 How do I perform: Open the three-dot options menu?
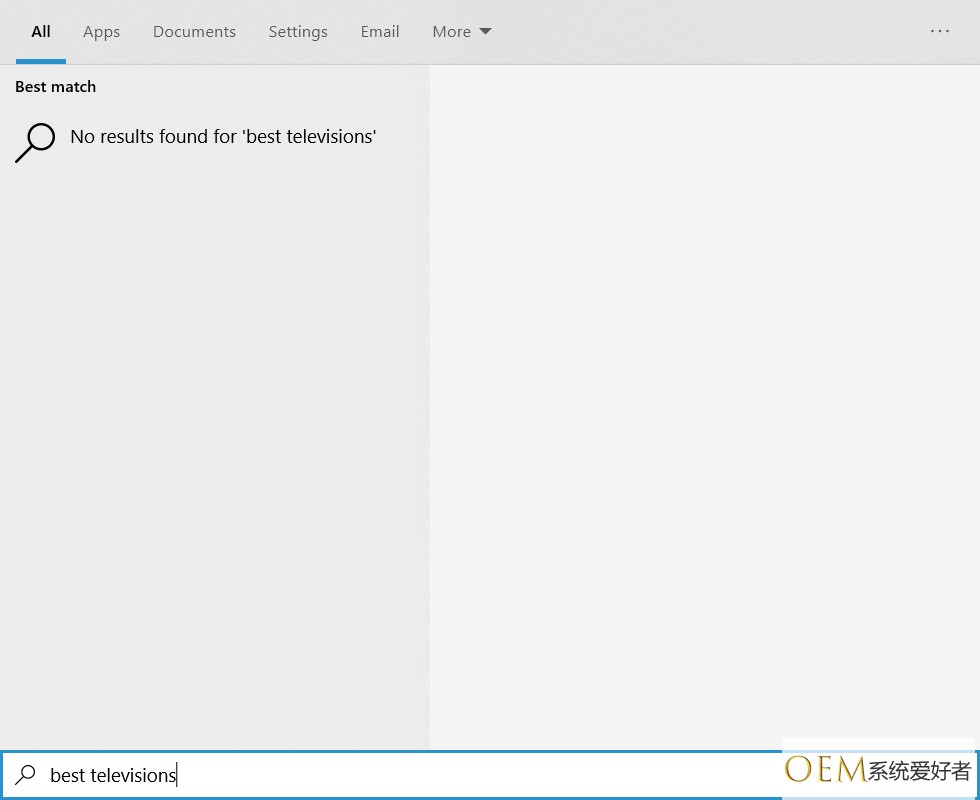[x=939, y=31]
